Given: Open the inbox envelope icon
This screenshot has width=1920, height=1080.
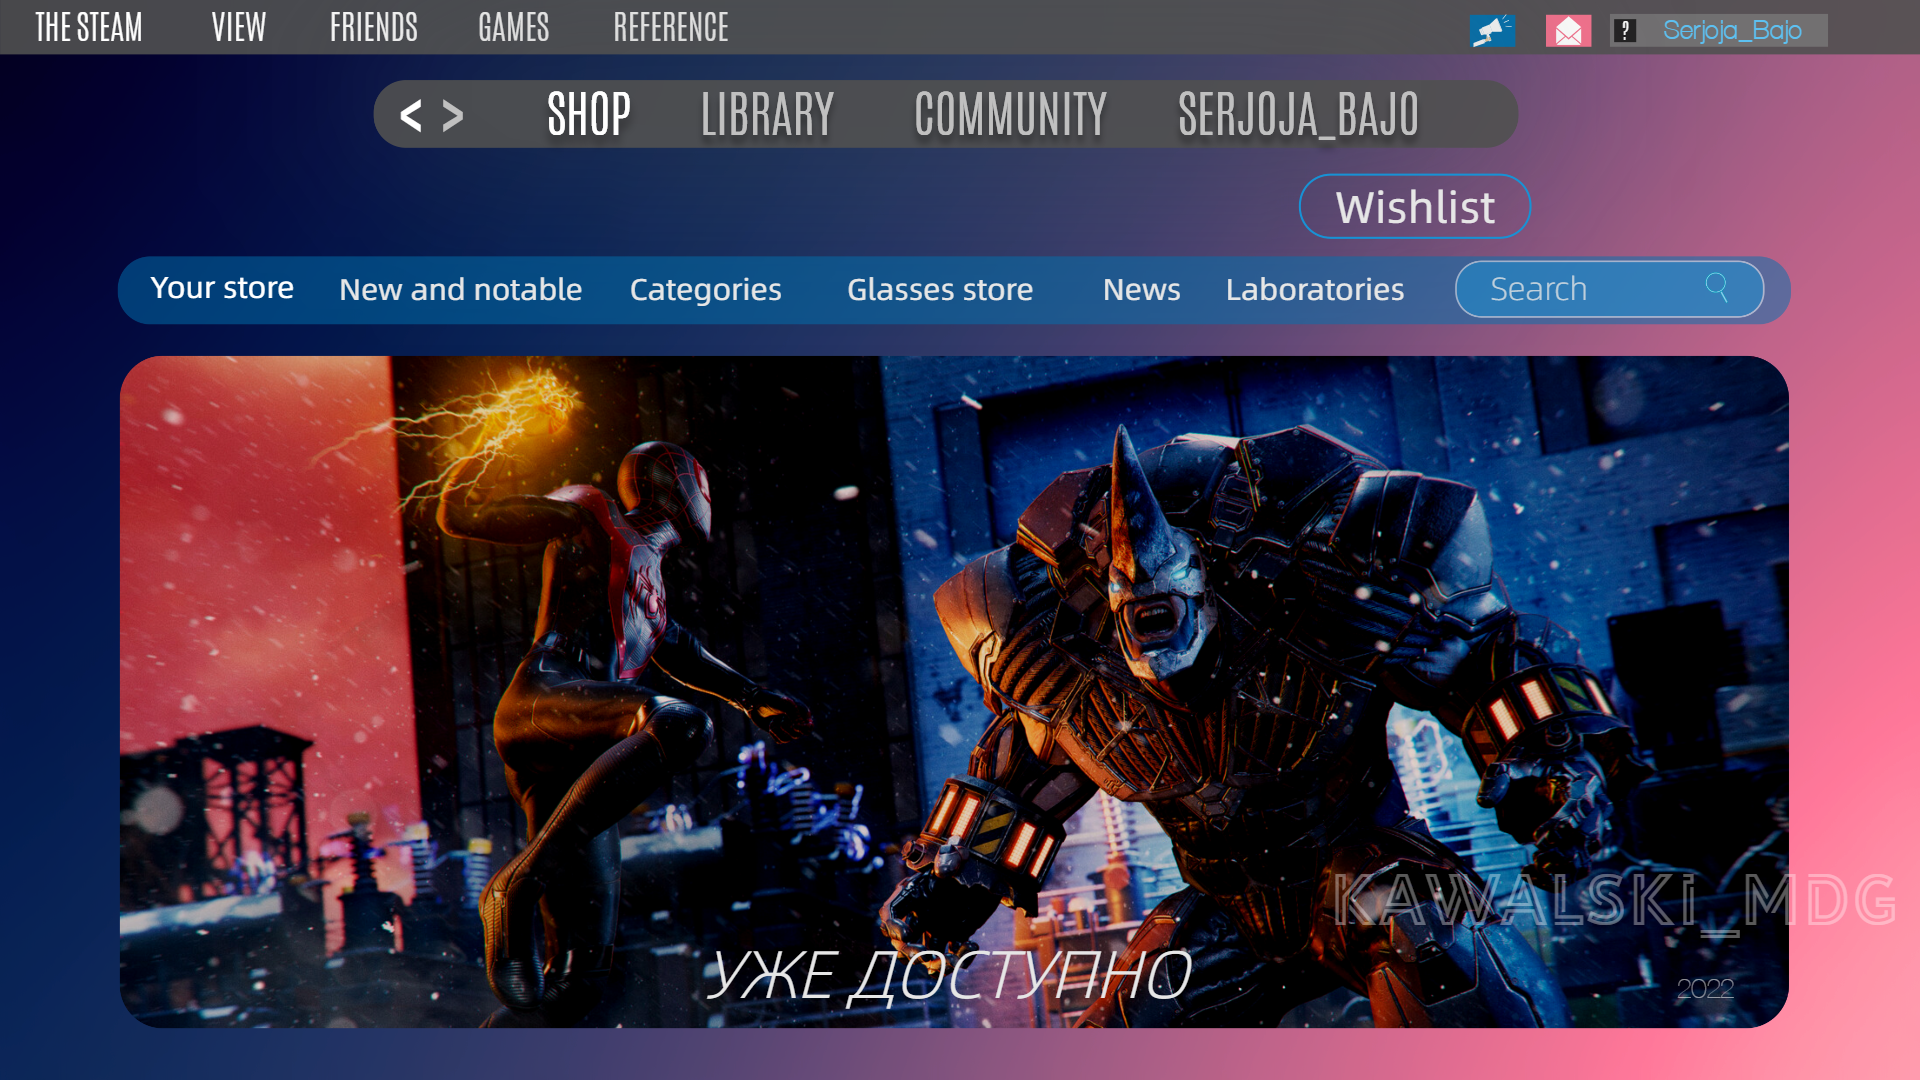Looking at the screenshot, I should (1568, 30).
